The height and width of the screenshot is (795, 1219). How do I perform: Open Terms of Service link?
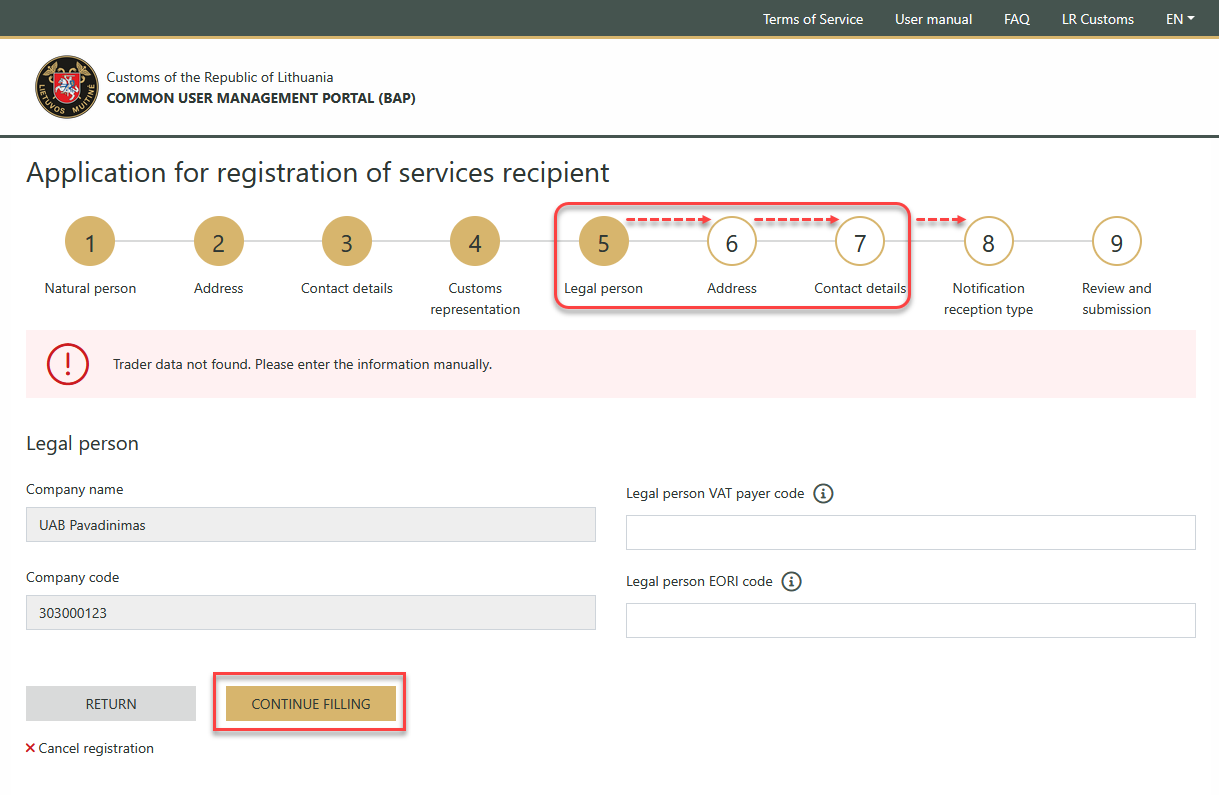[812, 19]
